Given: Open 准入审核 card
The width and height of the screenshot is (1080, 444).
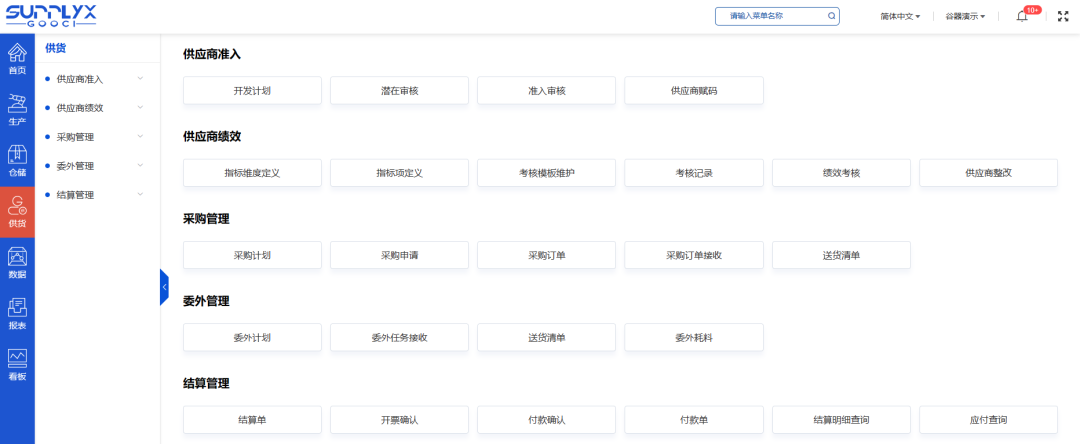Looking at the screenshot, I should (546, 90).
